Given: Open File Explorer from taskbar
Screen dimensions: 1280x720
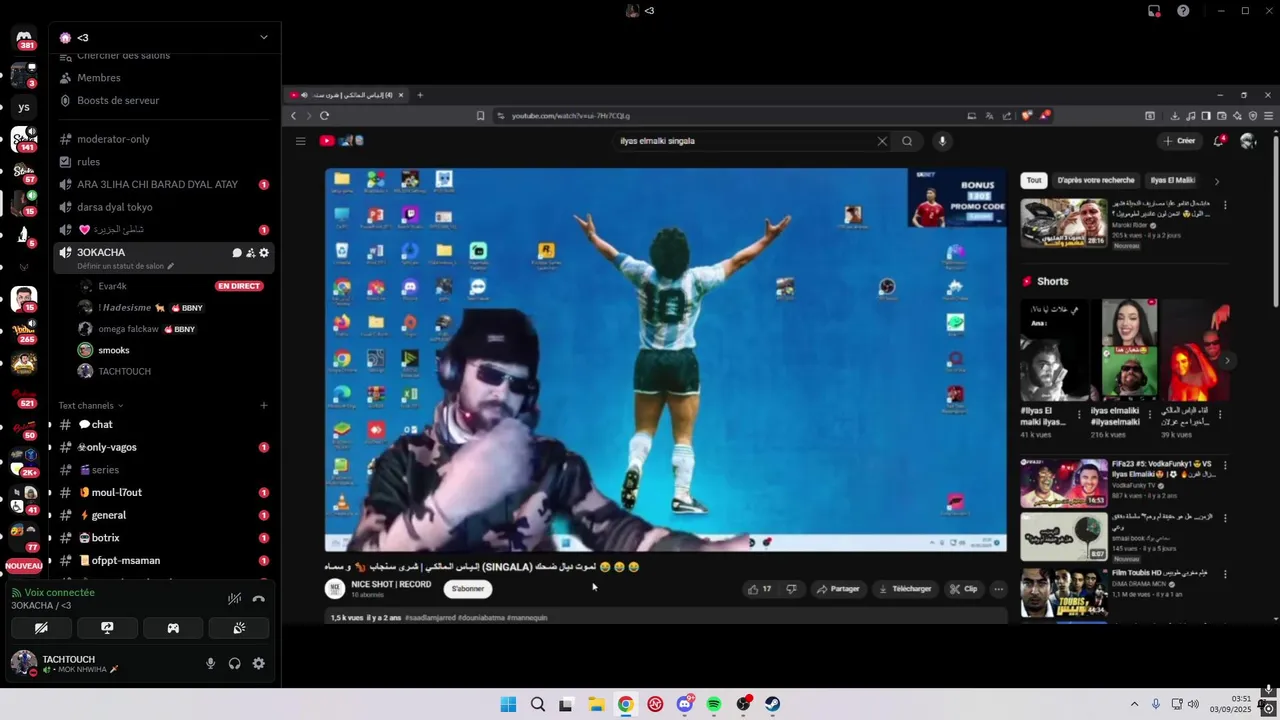Looking at the screenshot, I should click(x=596, y=704).
